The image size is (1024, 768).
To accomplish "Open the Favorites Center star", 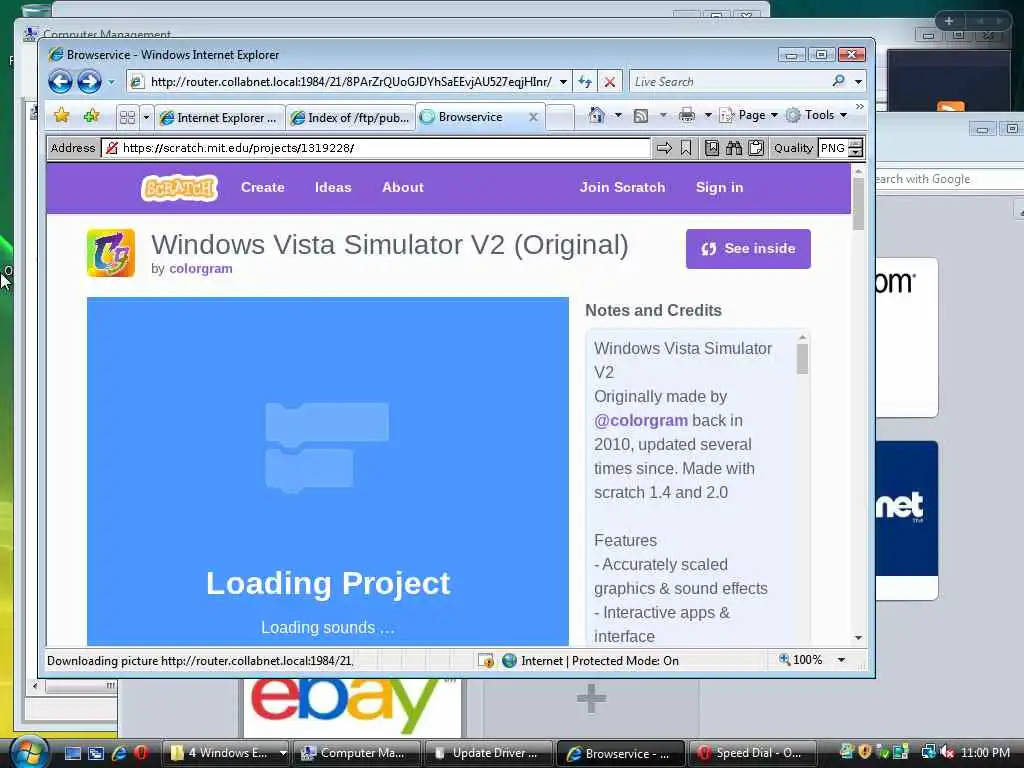I will (61, 116).
